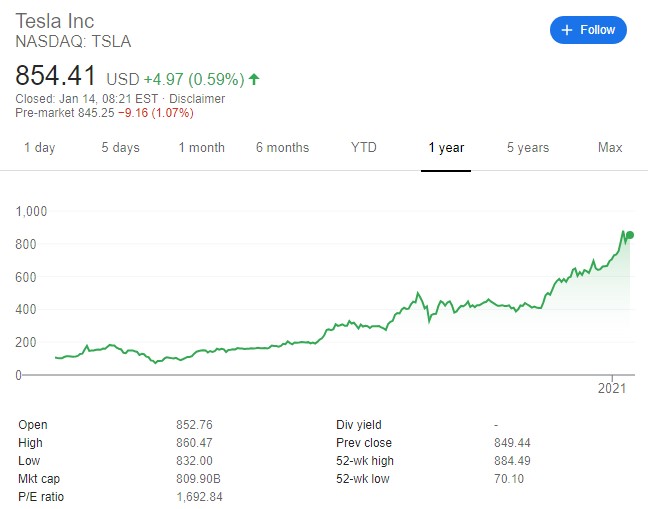Click the Mkt cap value 809.90B
This screenshot has width=648, height=509.
pos(198,479)
